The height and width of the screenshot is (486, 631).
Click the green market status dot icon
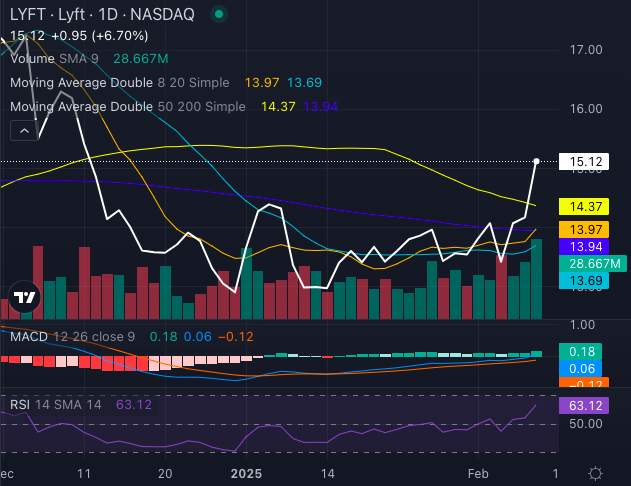click(x=220, y=15)
